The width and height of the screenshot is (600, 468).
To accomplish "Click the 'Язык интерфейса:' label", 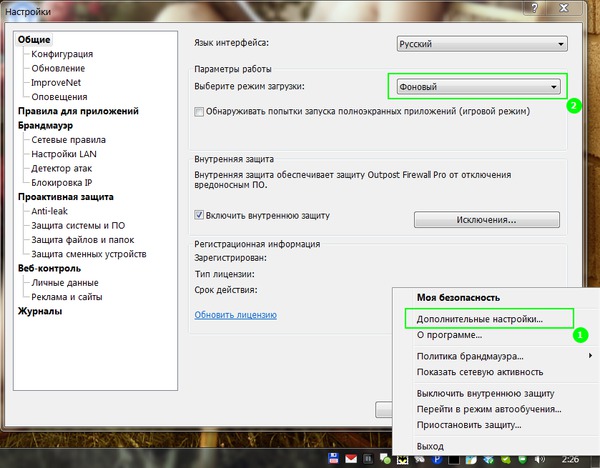I will 232,42.
